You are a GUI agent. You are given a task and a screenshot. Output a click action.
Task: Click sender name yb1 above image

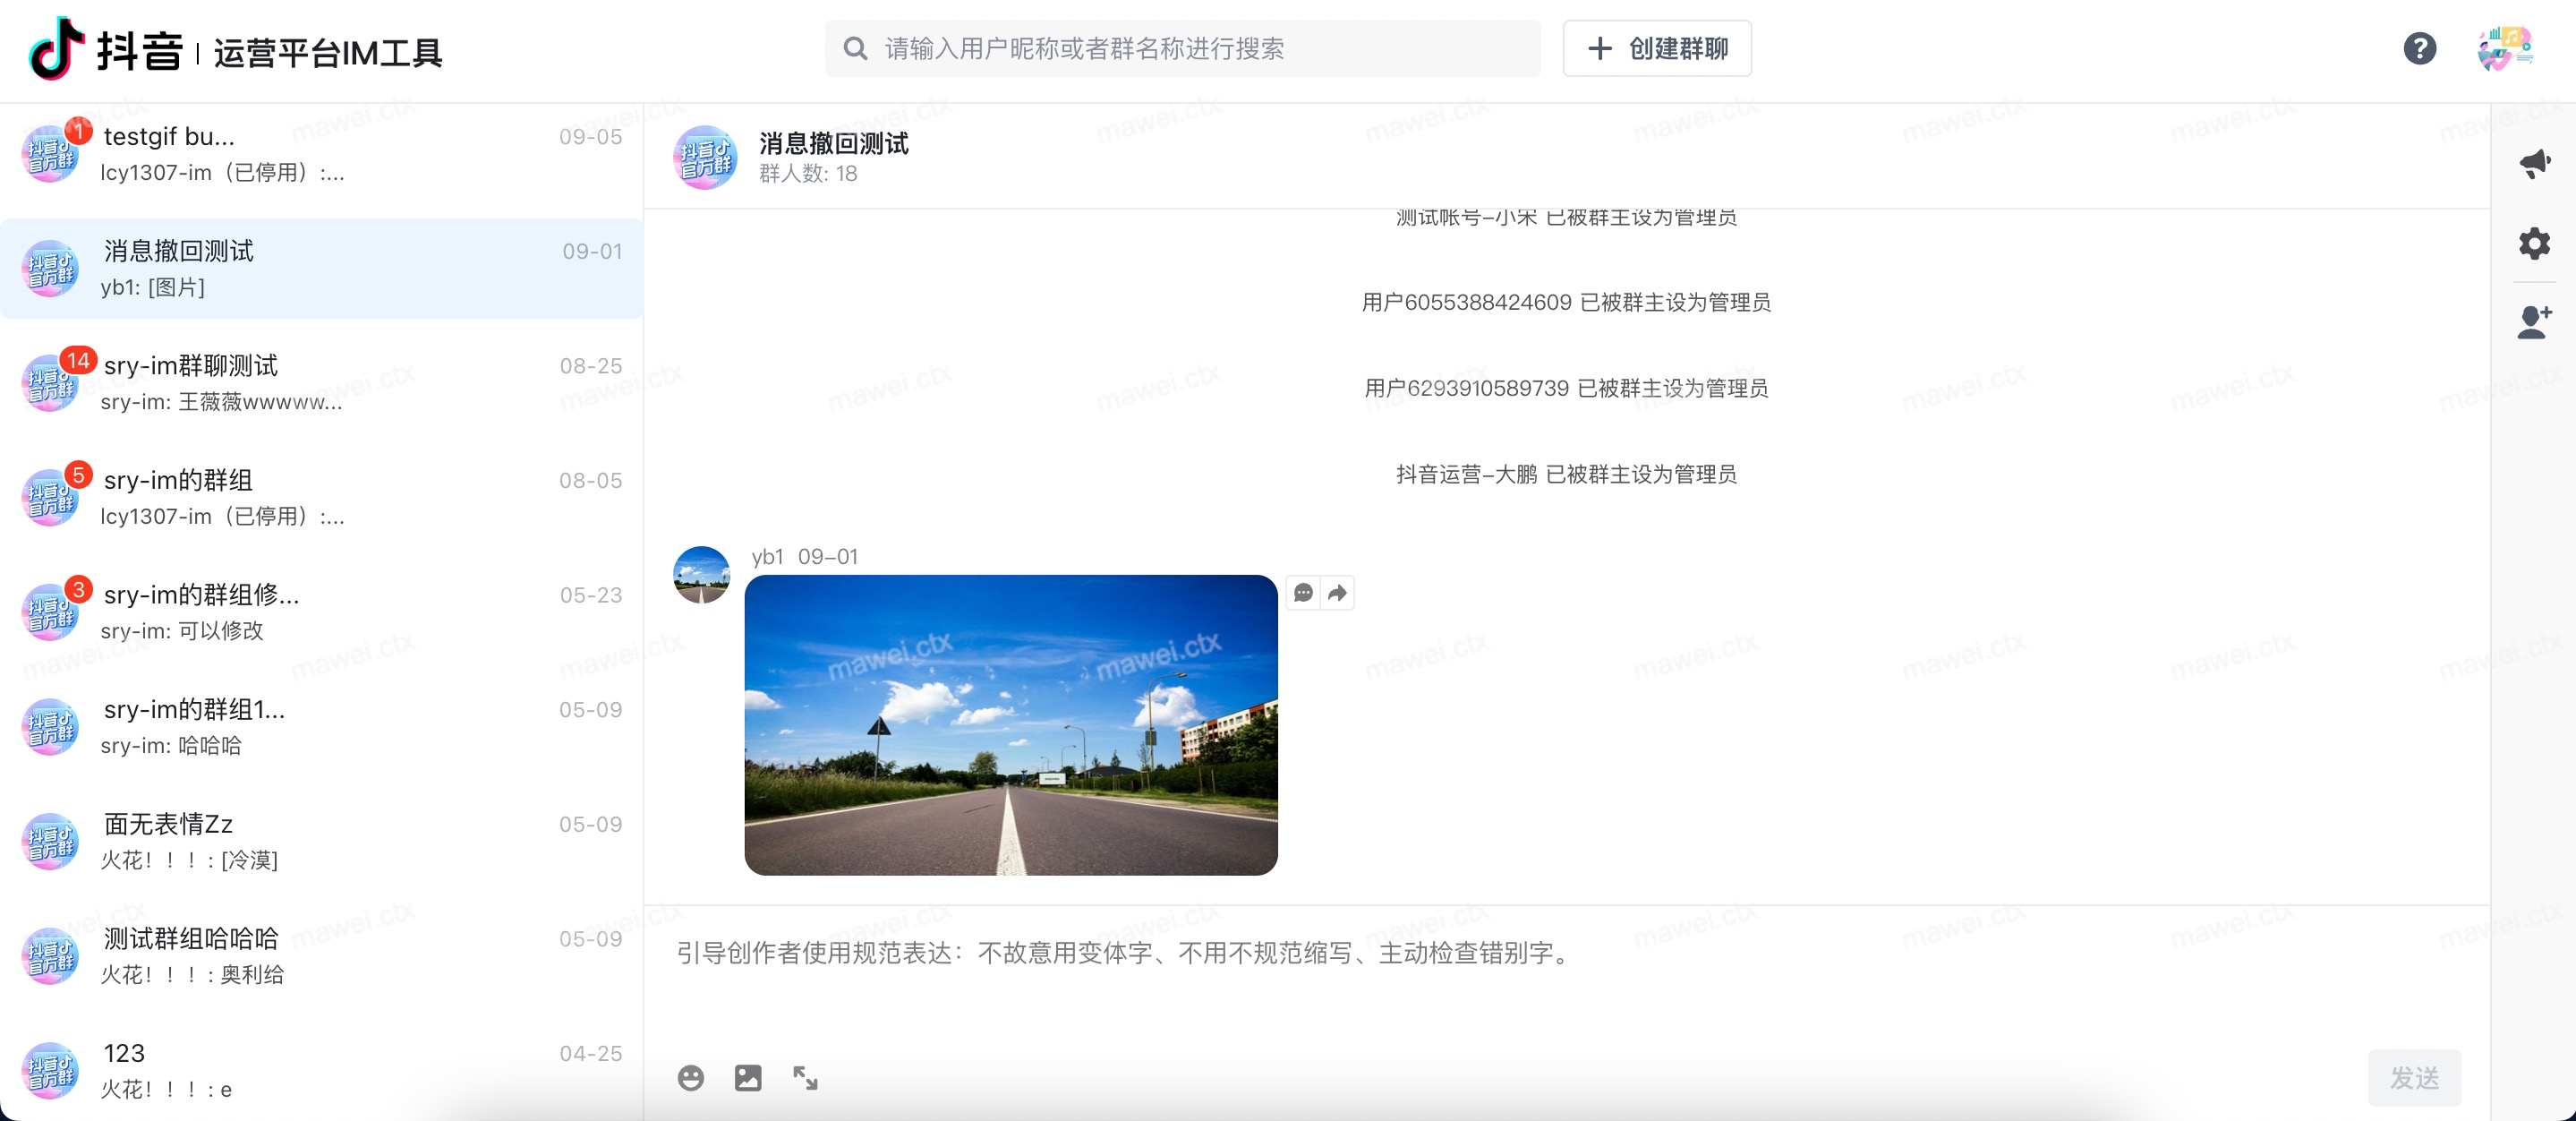point(767,556)
